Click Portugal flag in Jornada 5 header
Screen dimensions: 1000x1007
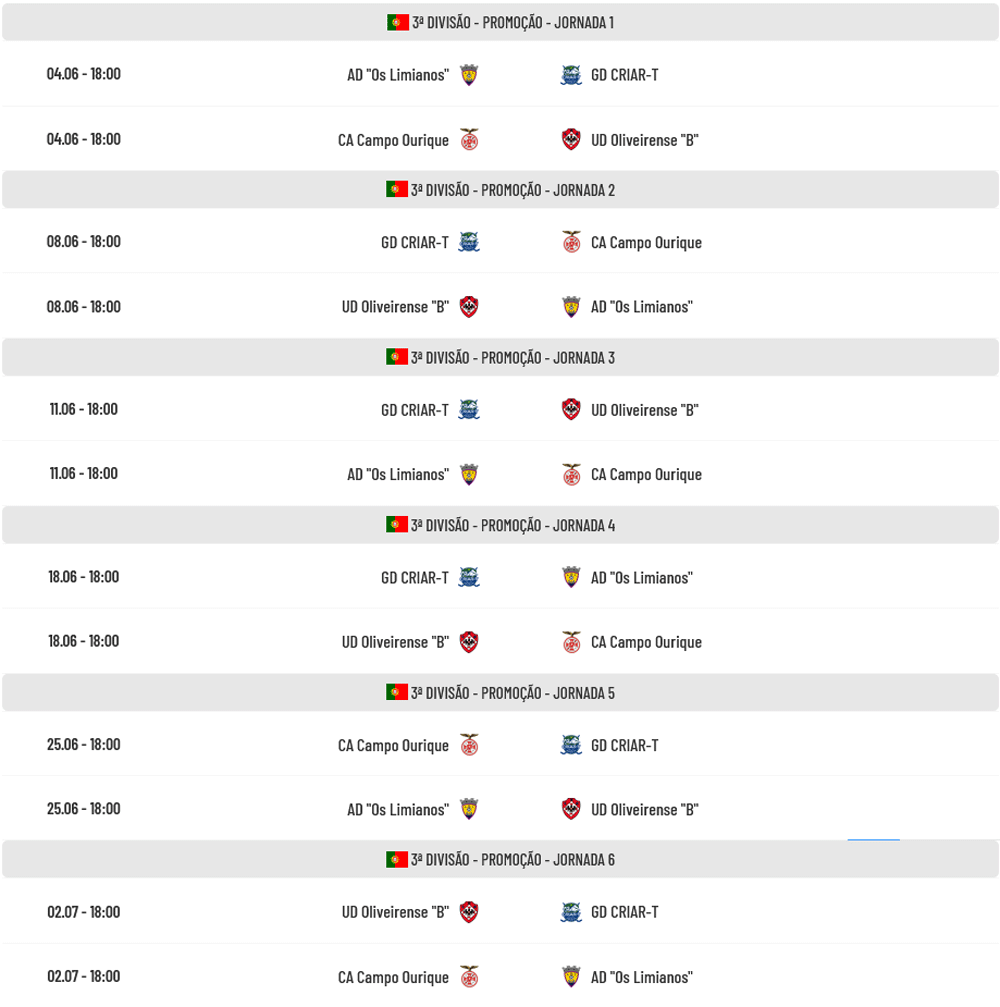[397, 692]
